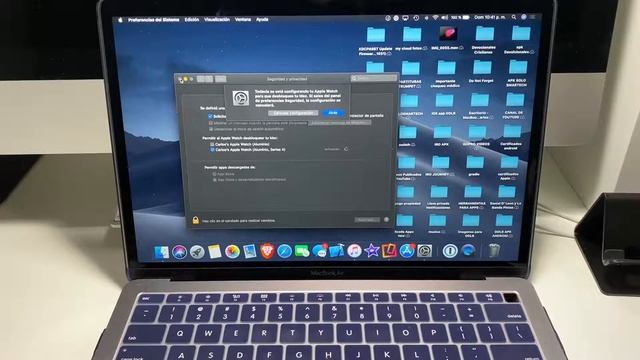Click the show-all grid toolbar button
The width and height of the screenshot is (640, 360).
coord(220,79)
